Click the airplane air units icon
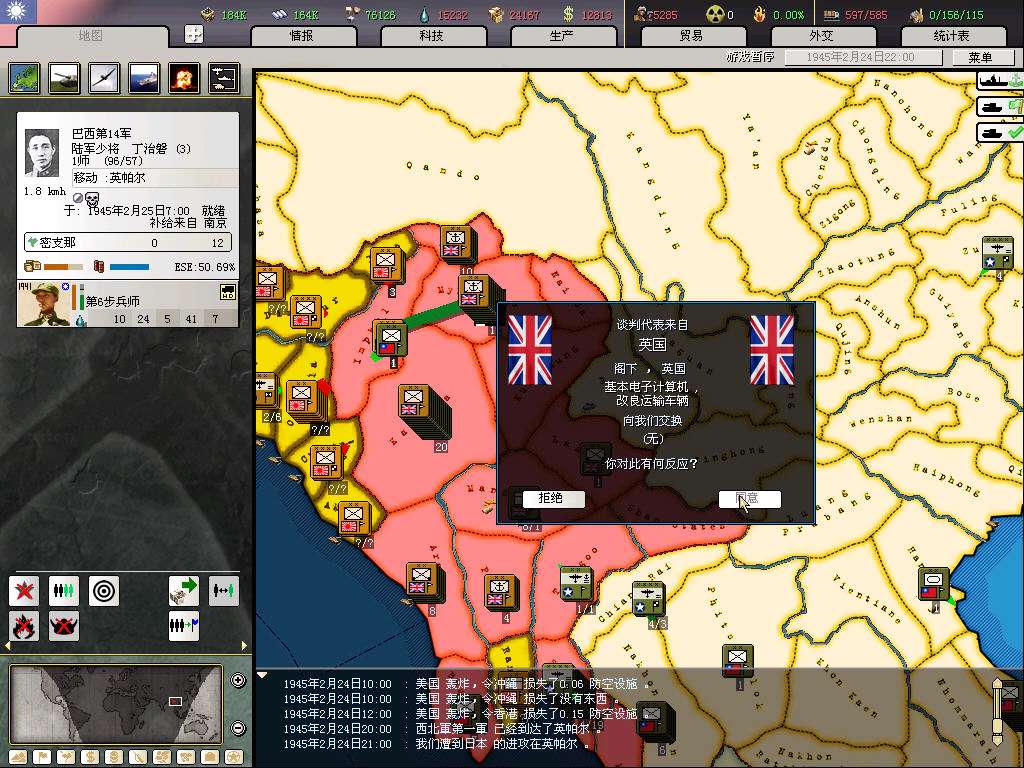This screenshot has height=768, width=1024. [x=104, y=77]
